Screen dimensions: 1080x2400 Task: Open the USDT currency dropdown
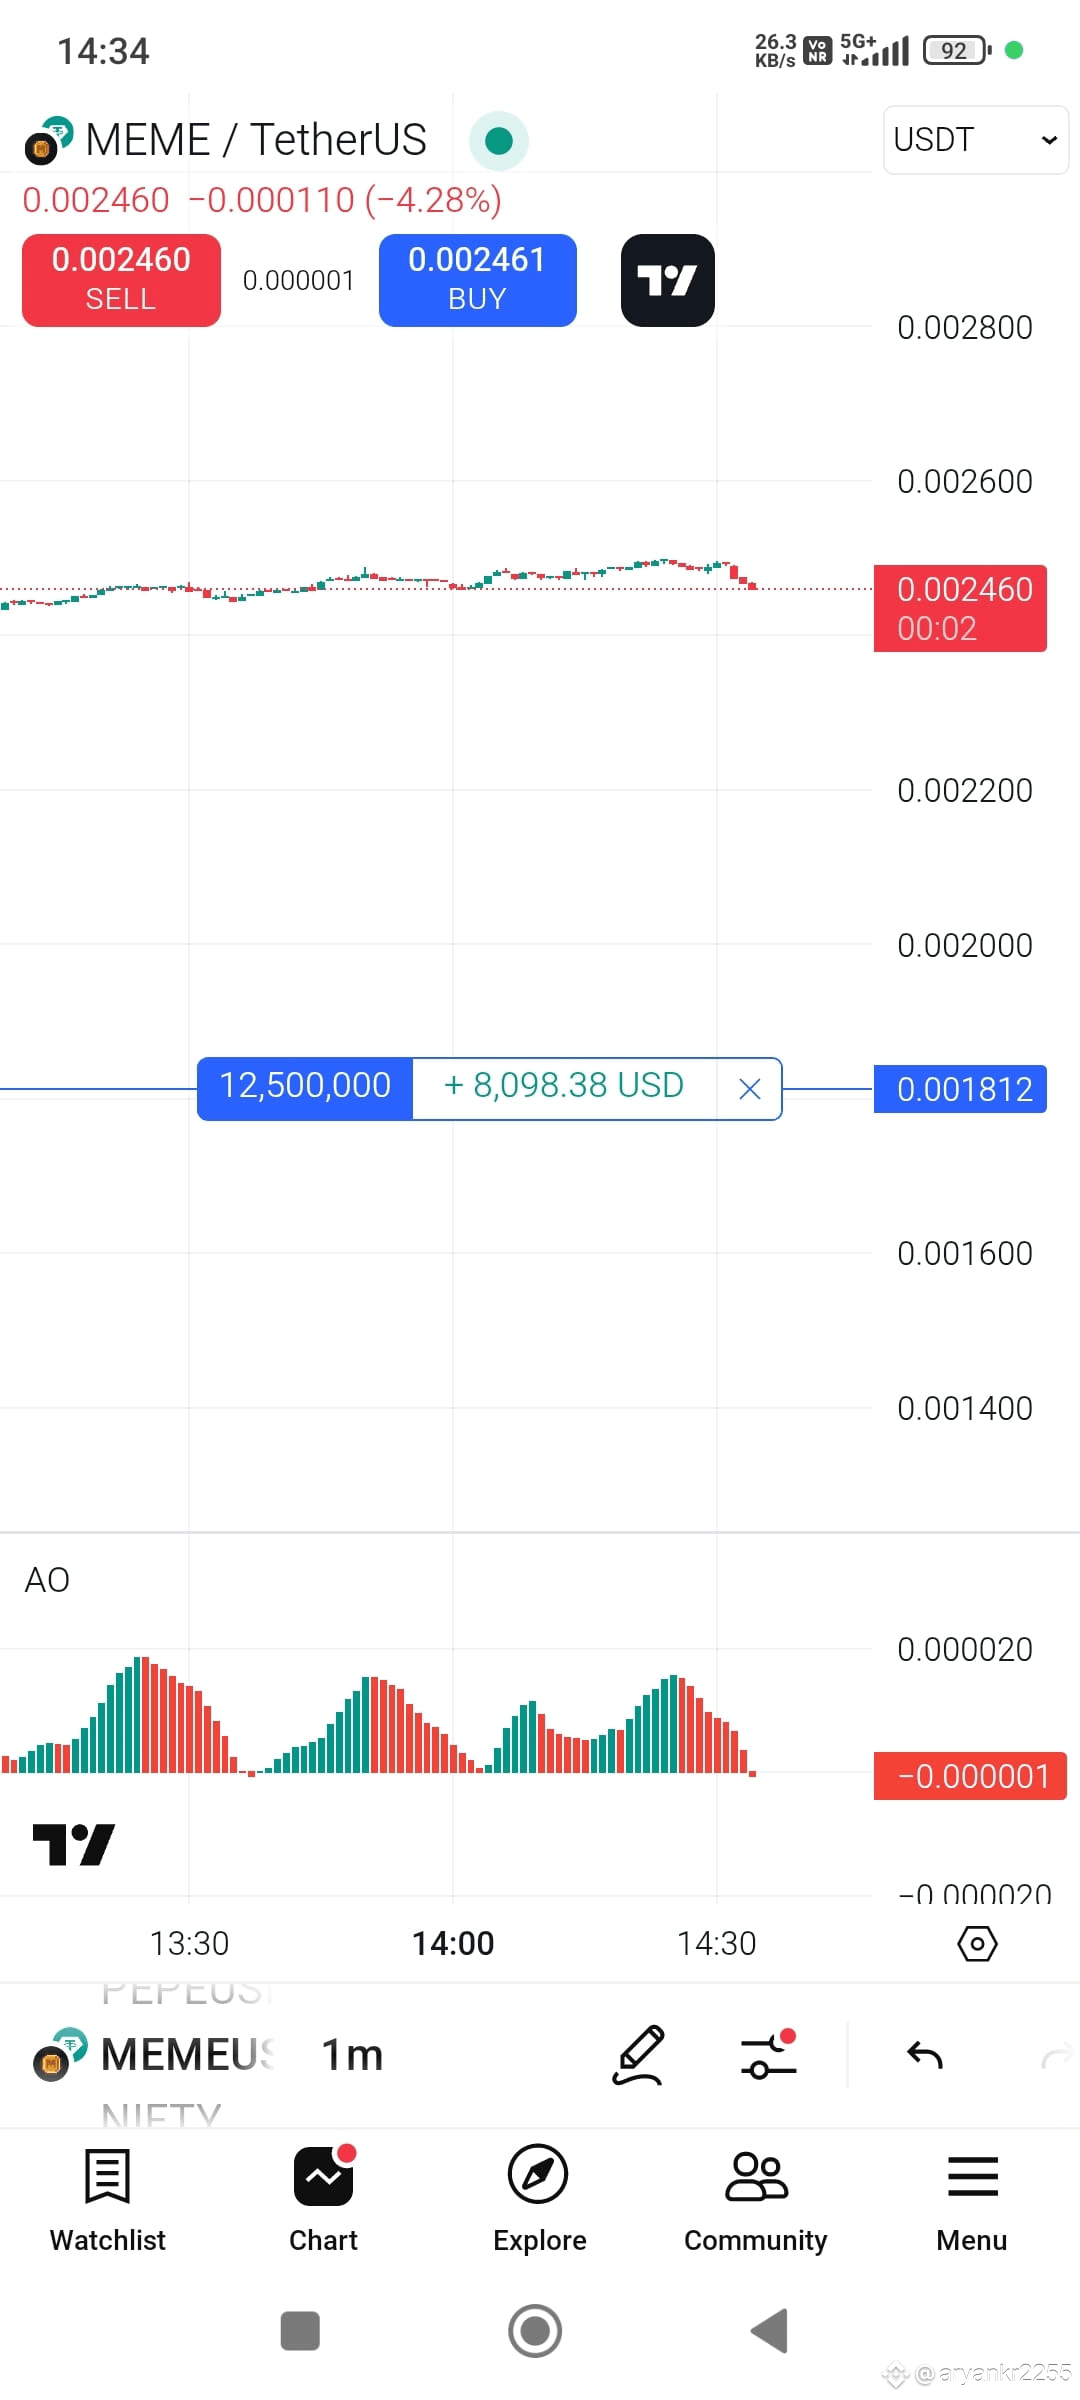click(x=975, y=140)
